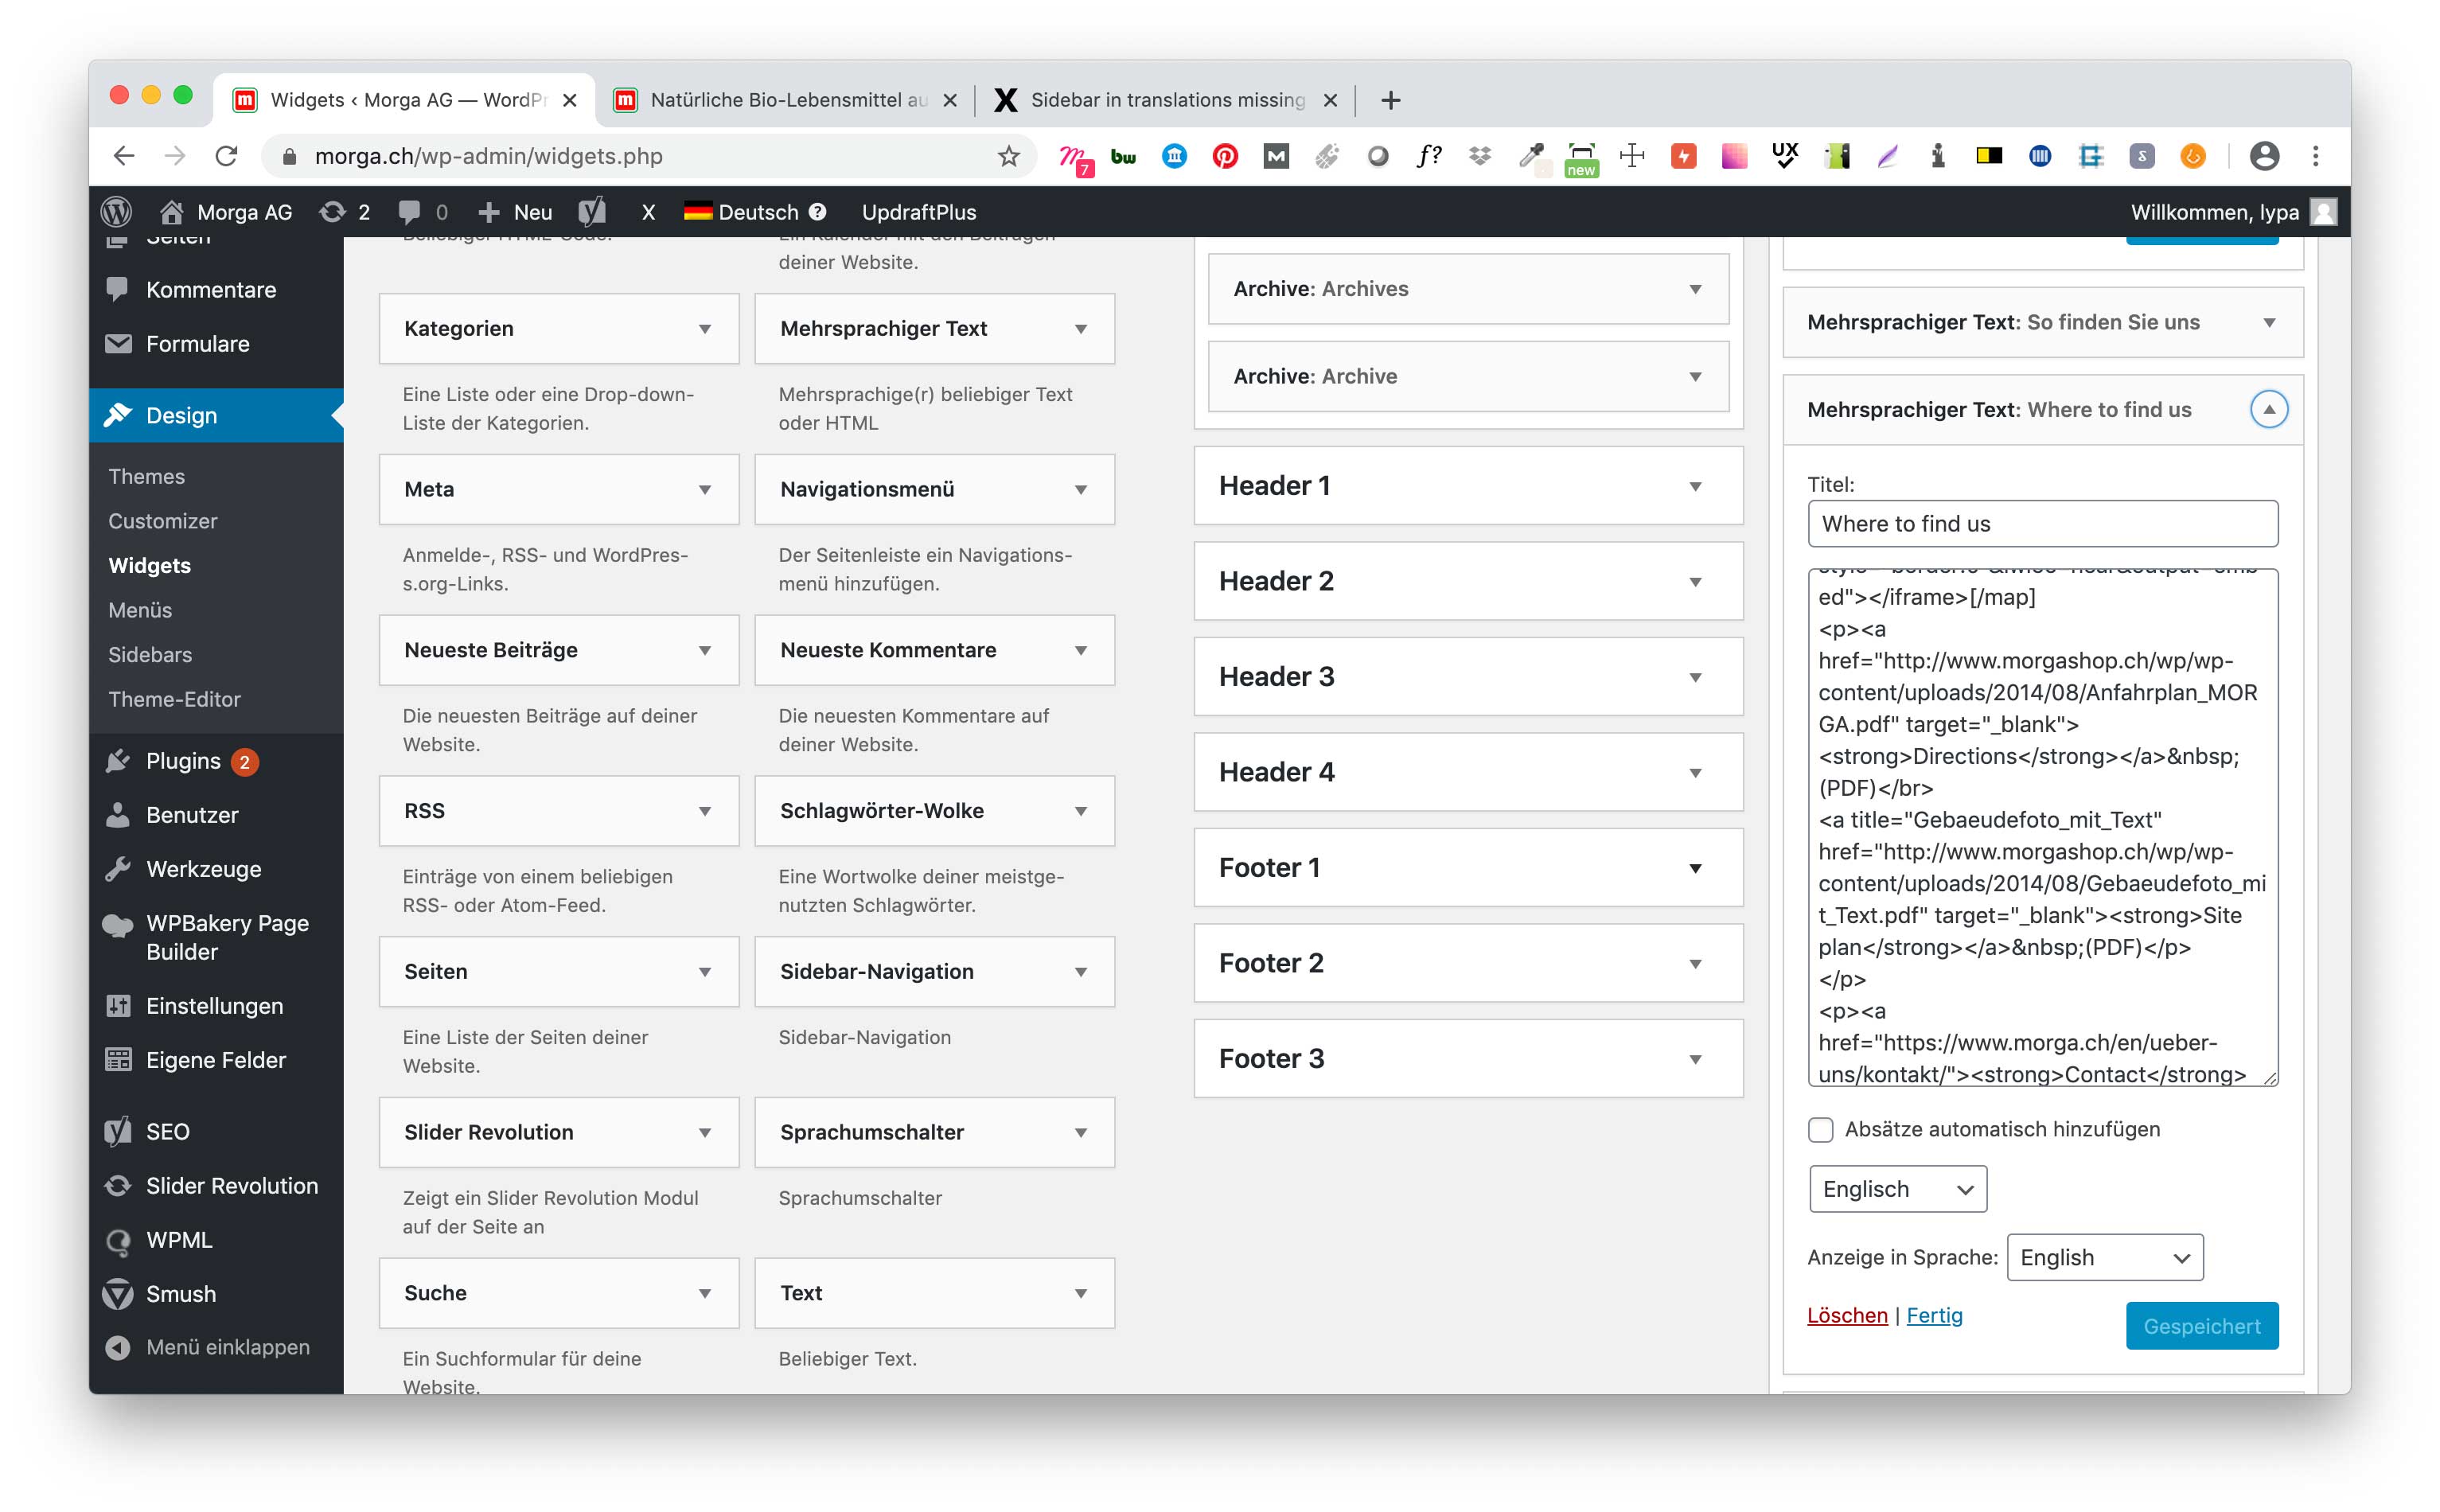The width and height of the screenshot is (2440, 1512).
Task: Reload the page with refresh icon
Action: [227, 156]
